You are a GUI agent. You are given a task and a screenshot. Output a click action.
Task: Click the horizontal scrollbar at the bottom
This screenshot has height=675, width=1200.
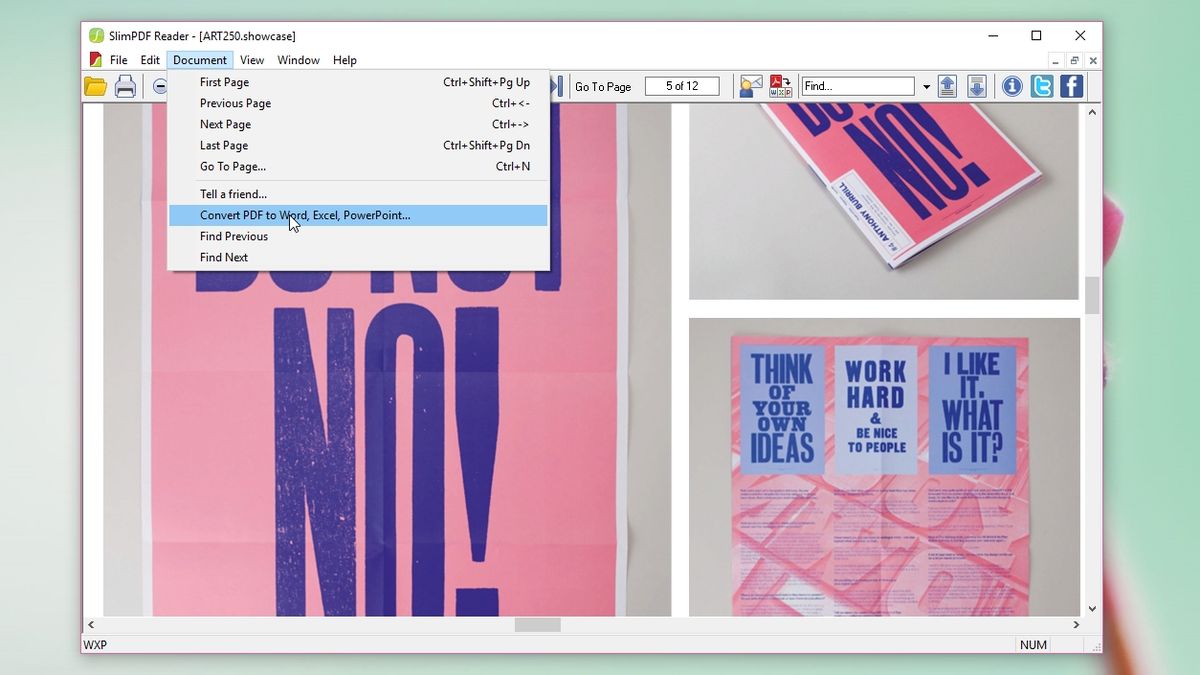537,624
